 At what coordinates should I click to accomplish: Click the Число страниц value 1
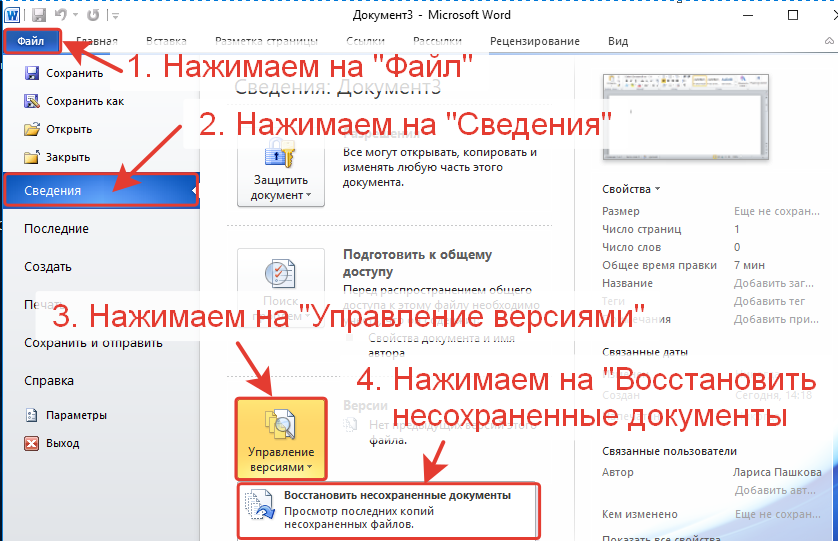737,229
